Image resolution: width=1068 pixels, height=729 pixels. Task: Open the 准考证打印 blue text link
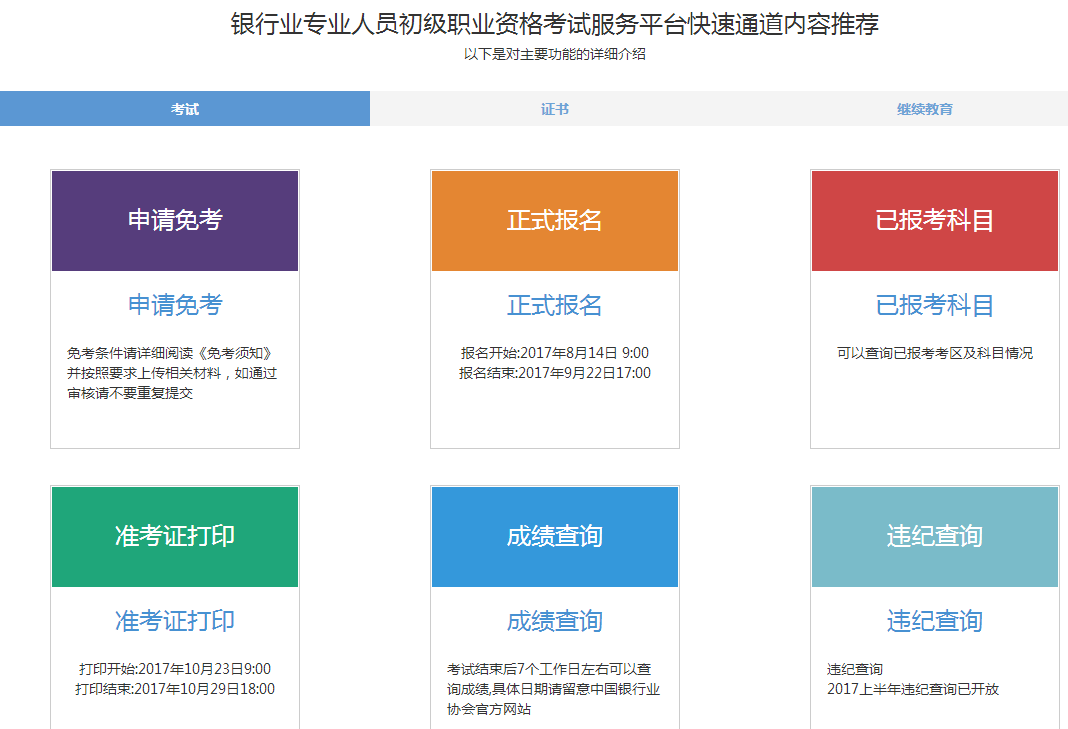click(x=175, y=621)
